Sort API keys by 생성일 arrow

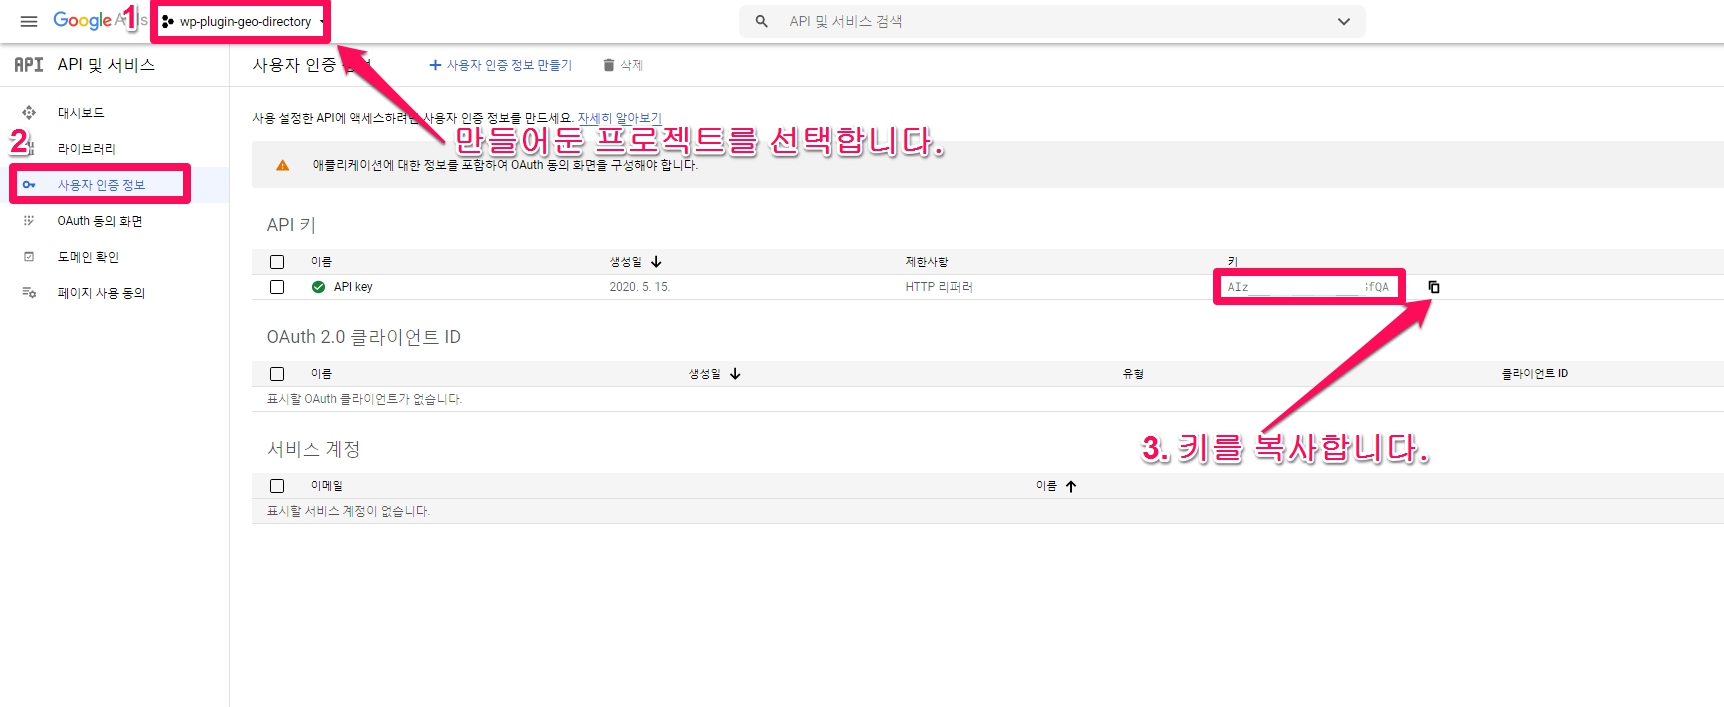pyautogui.click(x=656, y=262)
